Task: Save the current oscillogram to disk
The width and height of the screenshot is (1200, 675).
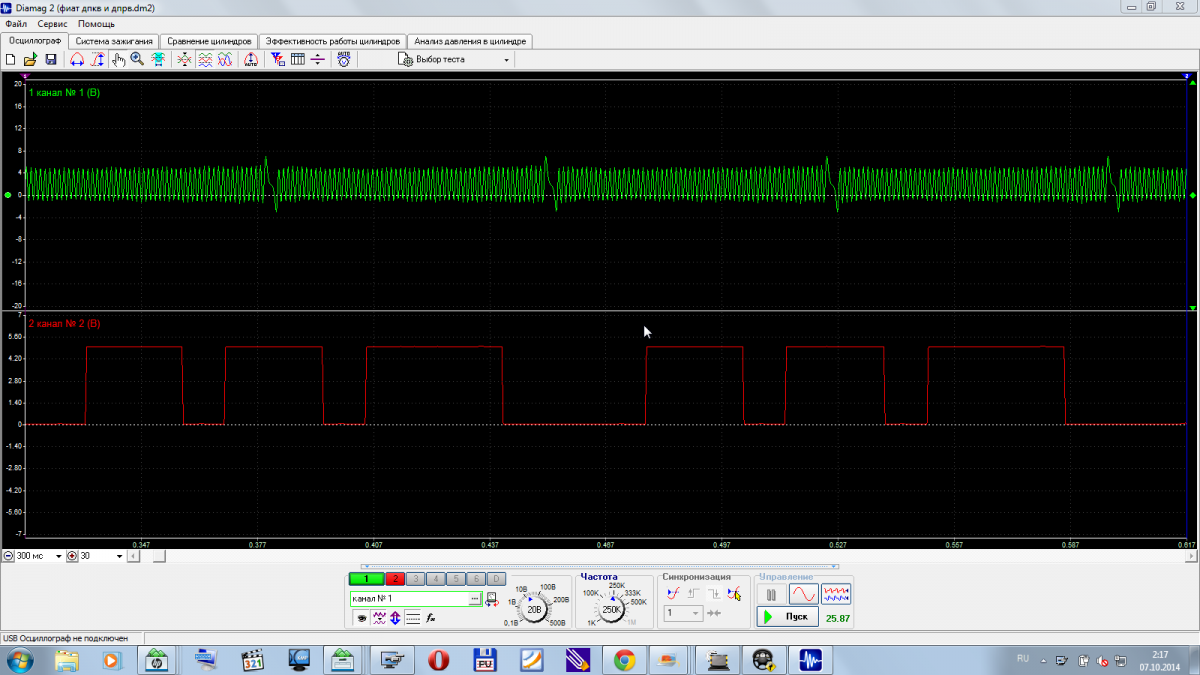Action: coord(50,60)
